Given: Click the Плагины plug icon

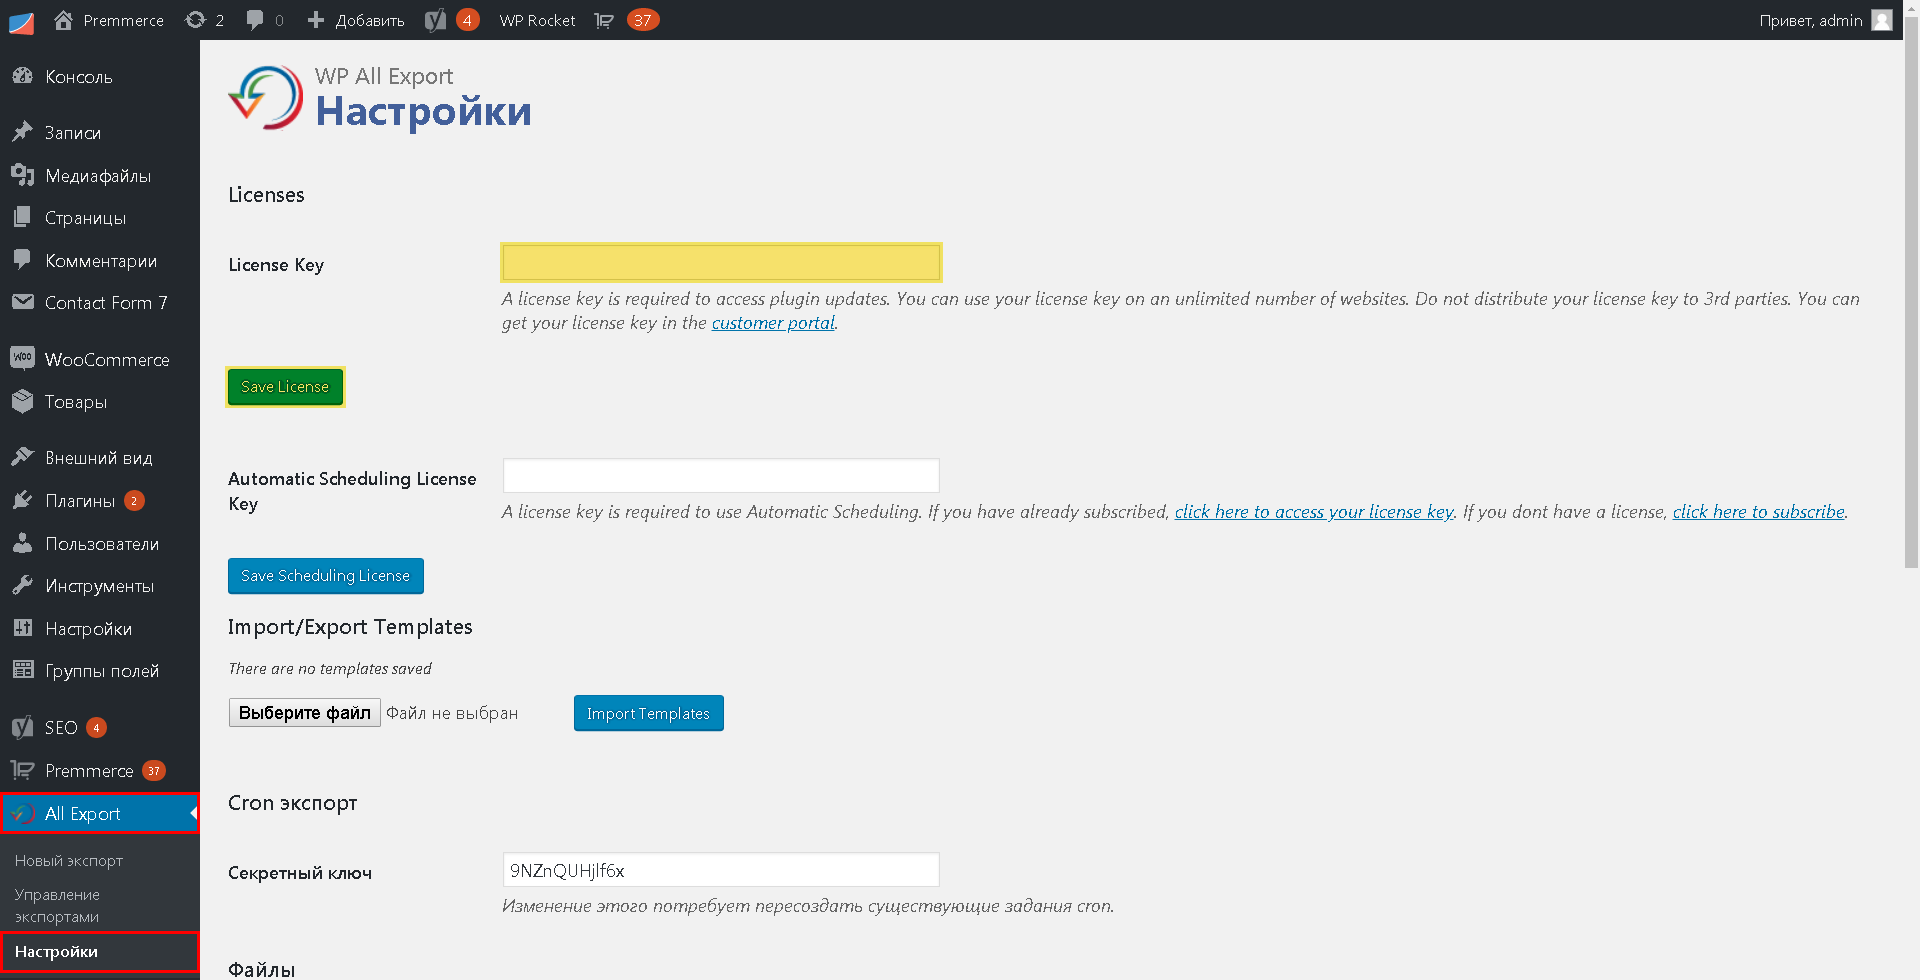Looking at the screenshot, I should pos(22,500).
